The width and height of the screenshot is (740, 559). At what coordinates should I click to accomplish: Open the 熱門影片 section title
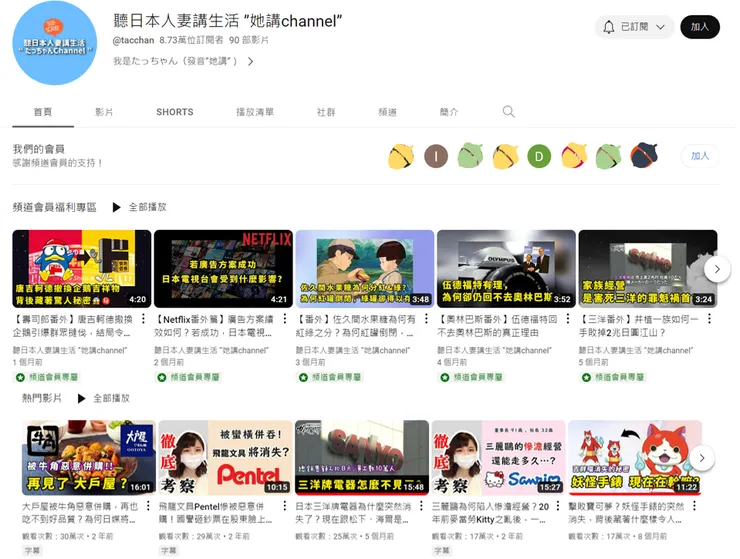click(x=42, y=398)
